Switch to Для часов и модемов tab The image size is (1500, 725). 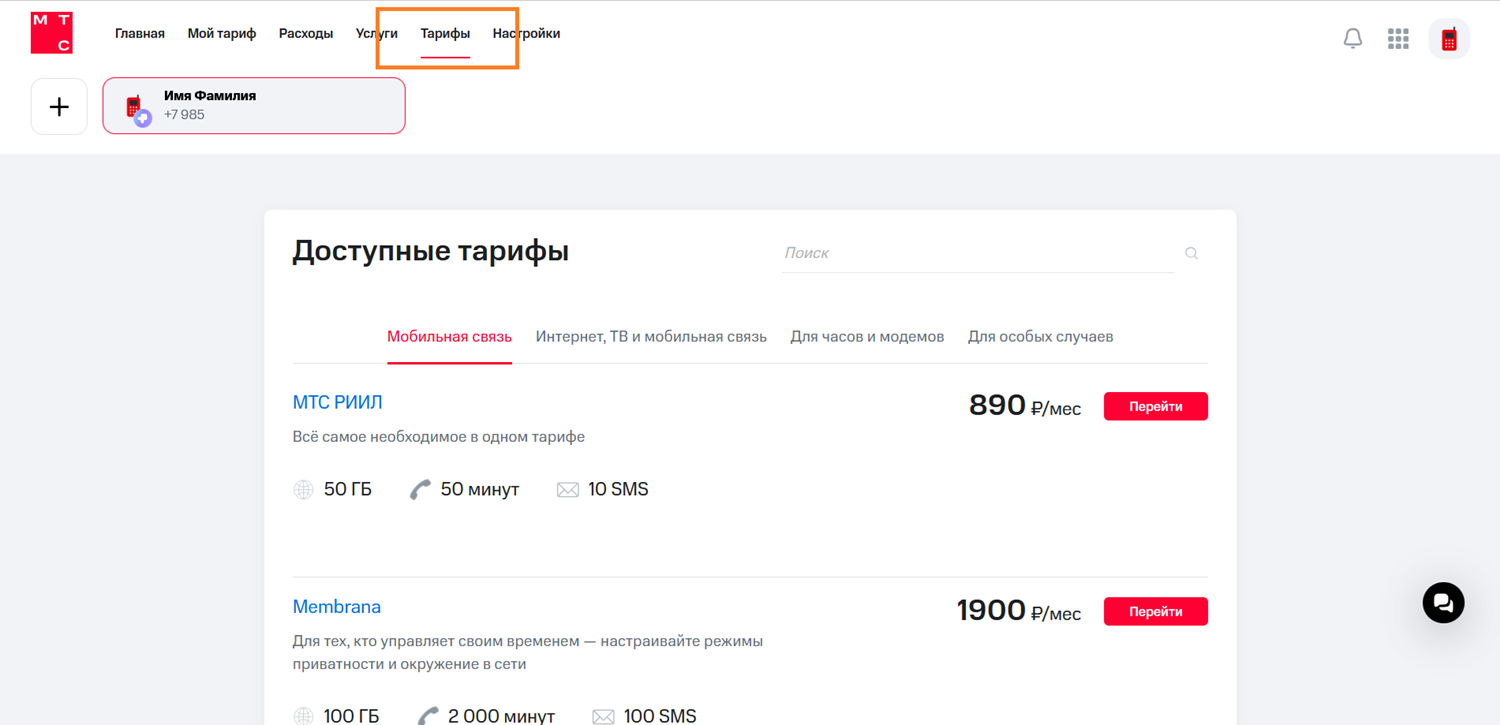867,337
